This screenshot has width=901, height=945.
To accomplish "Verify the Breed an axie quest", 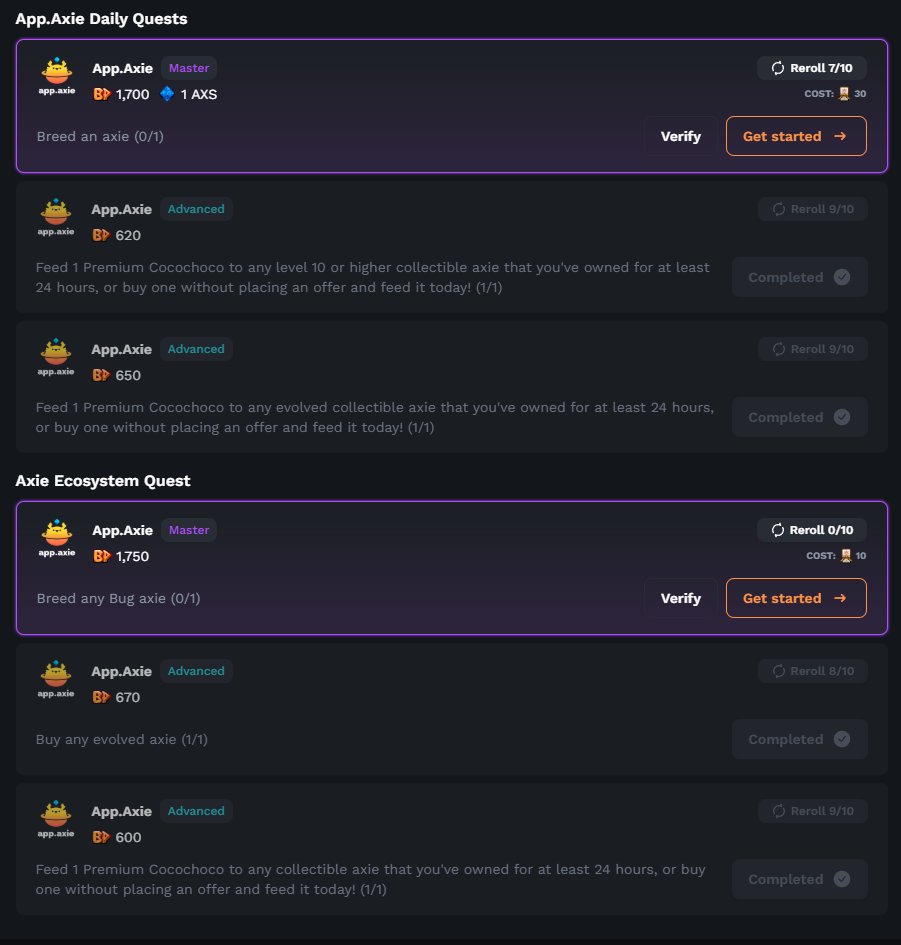I will pos(680,136).
